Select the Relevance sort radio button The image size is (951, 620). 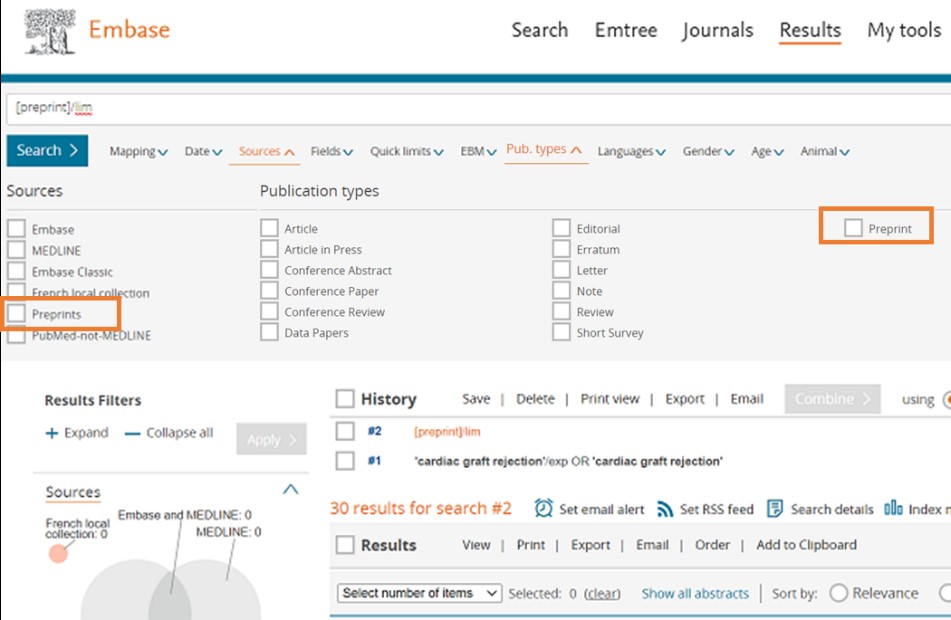(x=838, y=593)
